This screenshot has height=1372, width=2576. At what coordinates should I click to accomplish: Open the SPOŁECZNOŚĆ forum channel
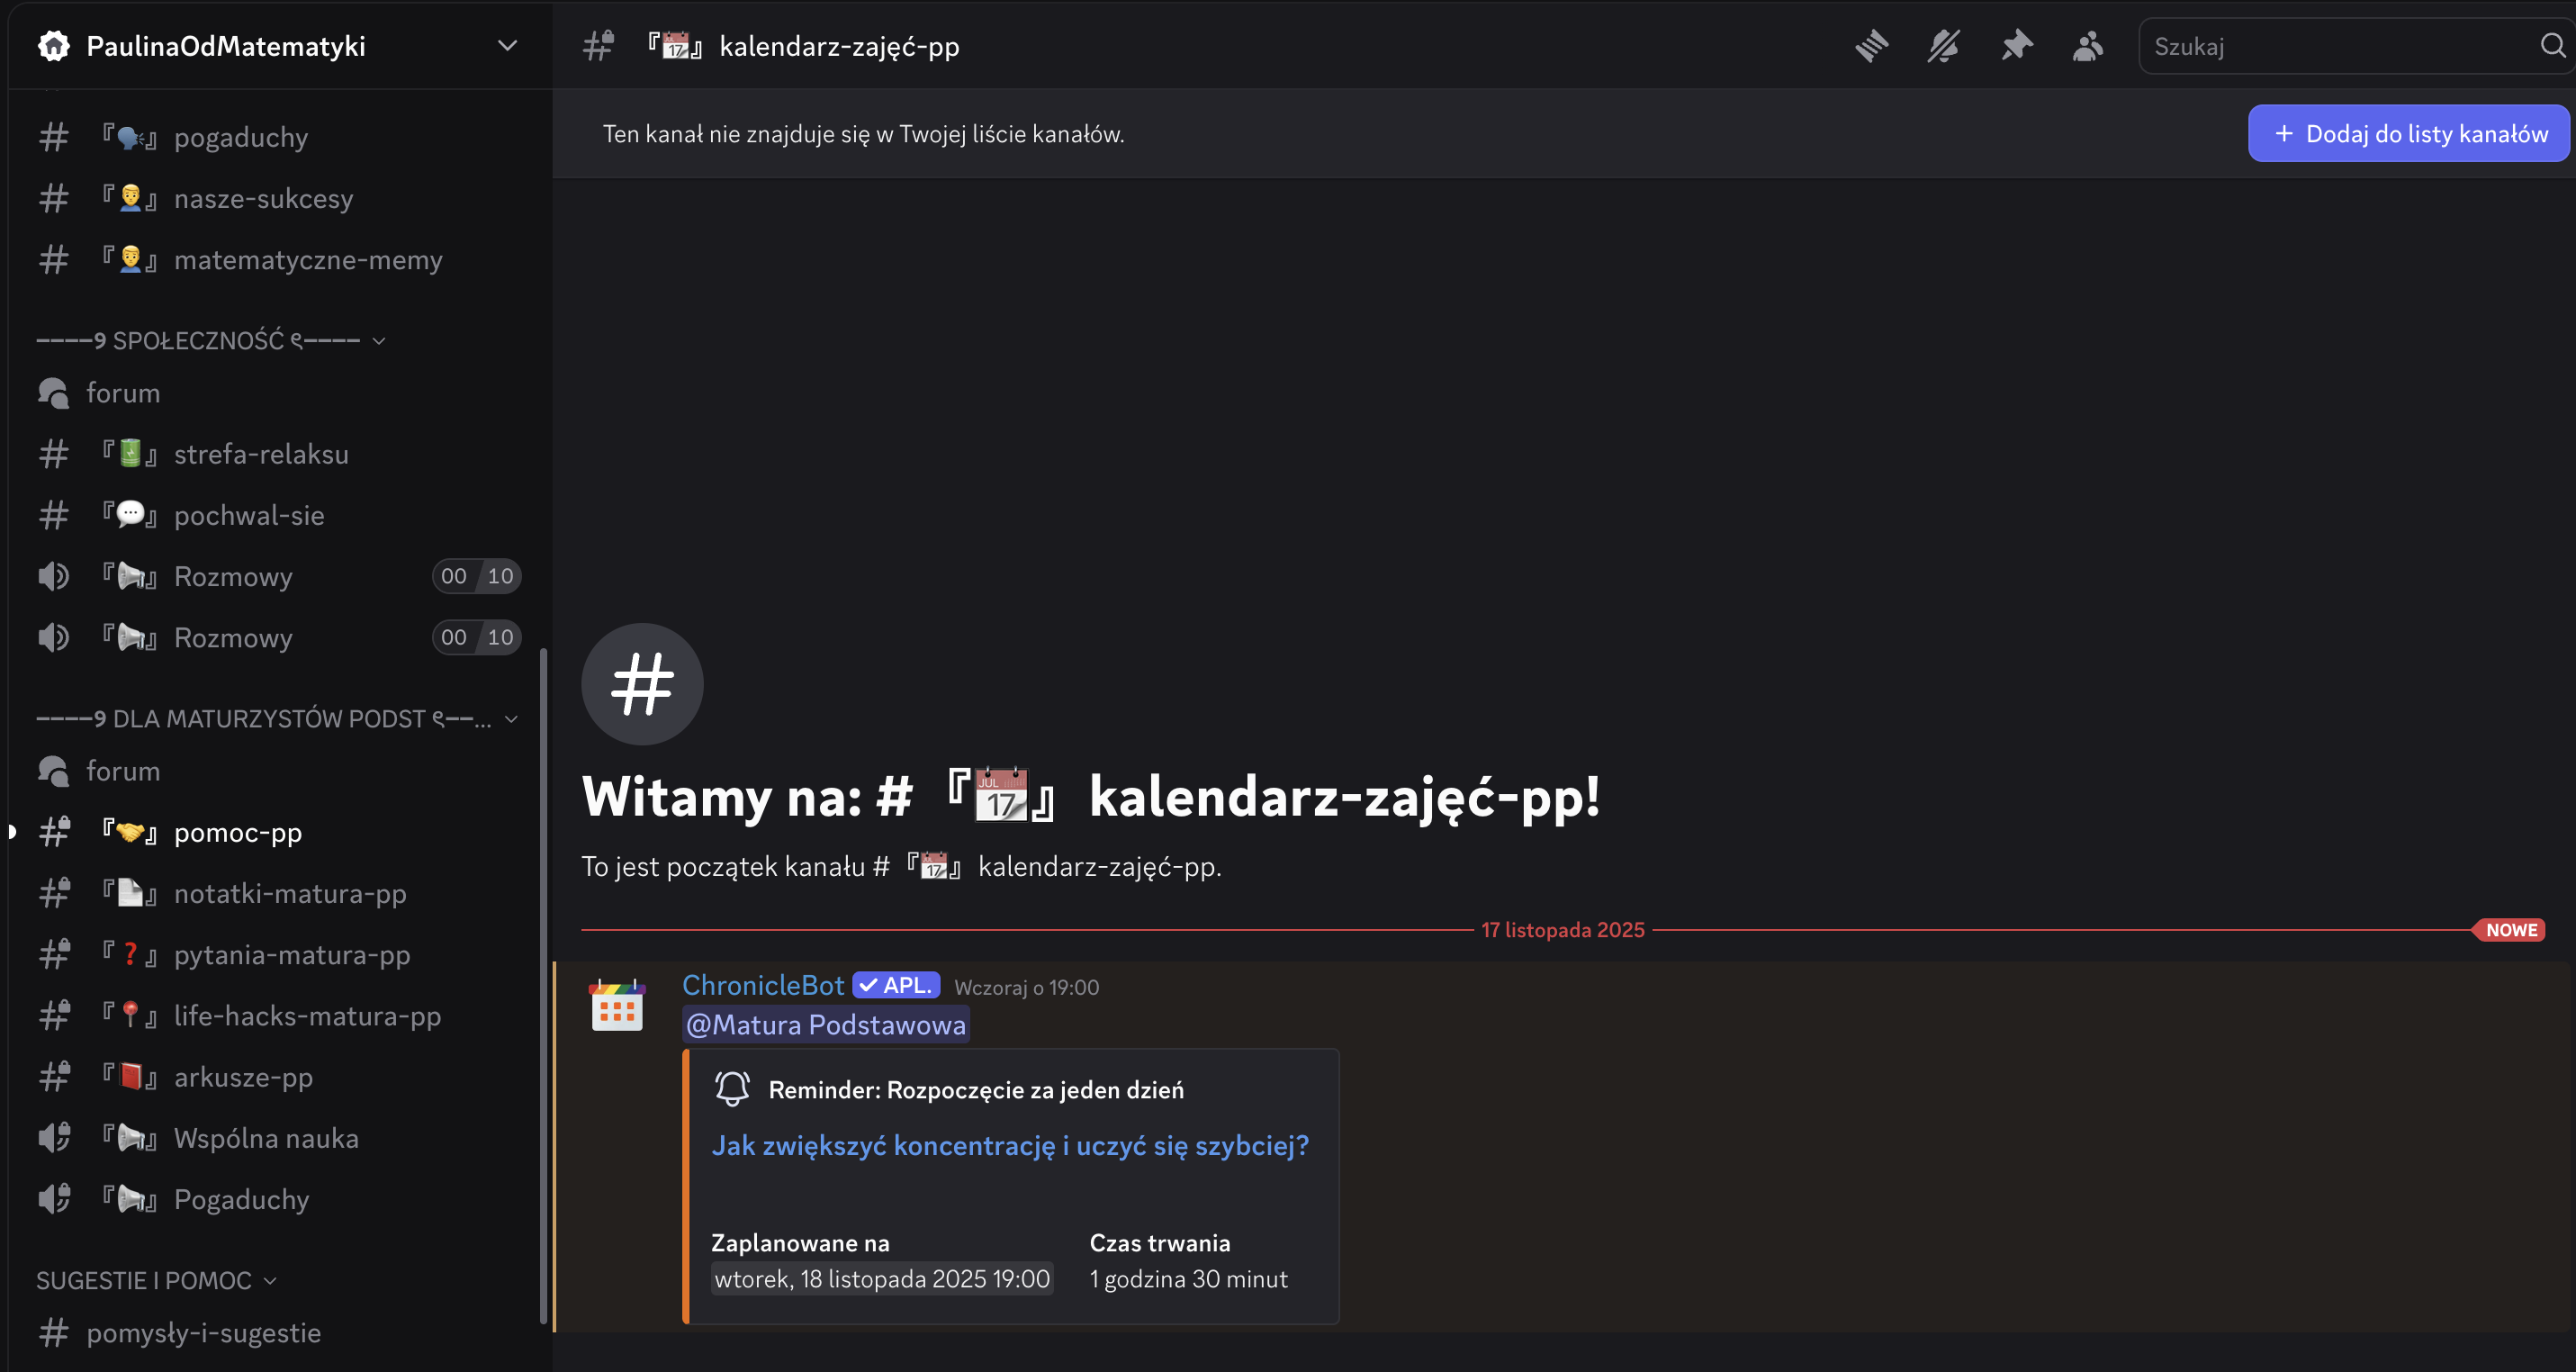[122, 393]
